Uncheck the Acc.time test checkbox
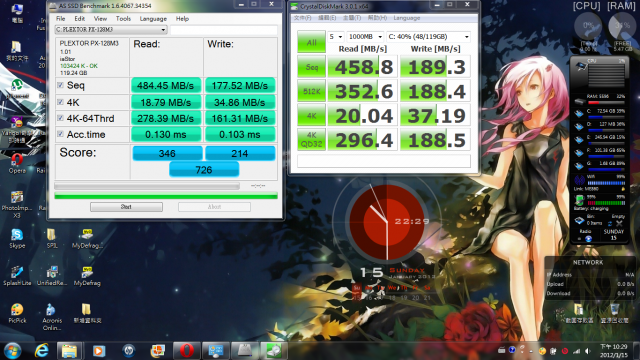The image size is (640, 360). 60,134
